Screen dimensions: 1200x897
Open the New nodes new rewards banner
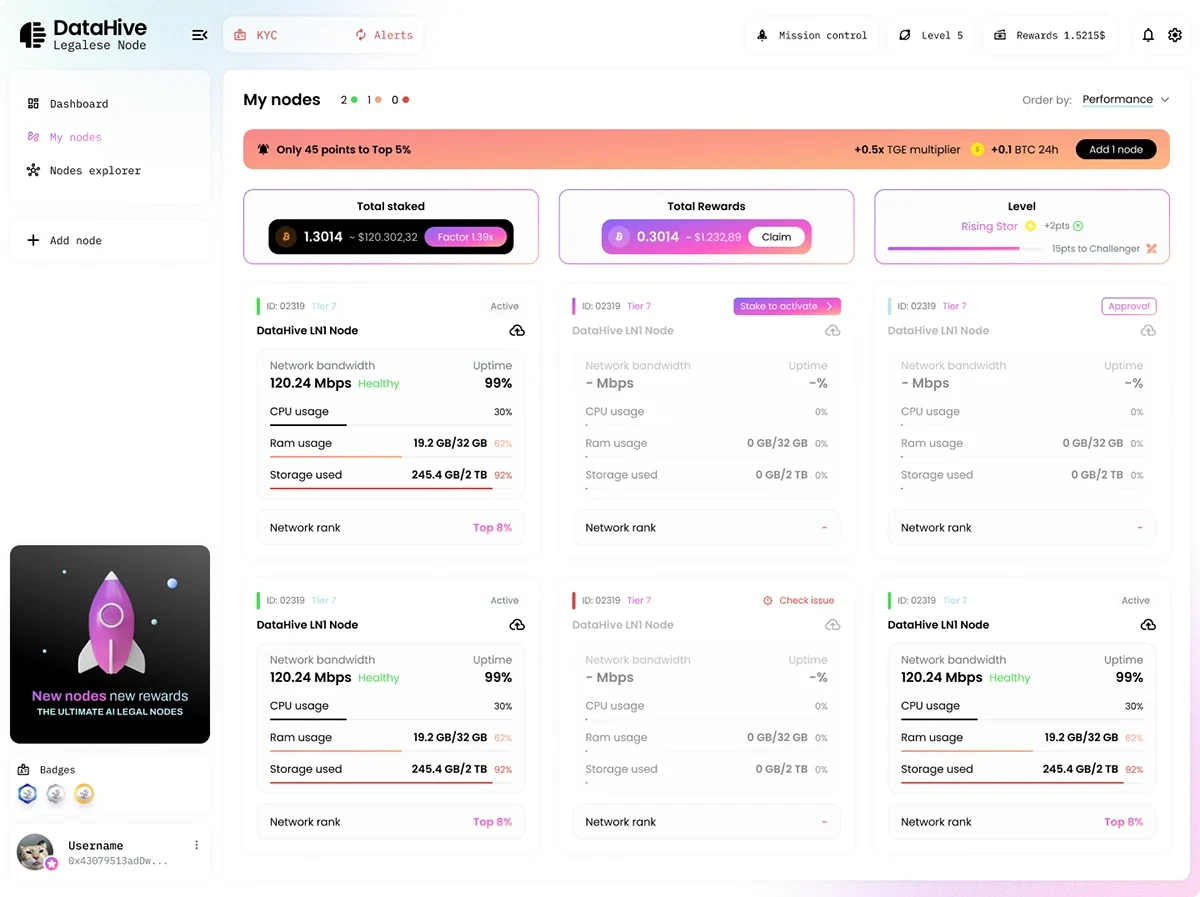(x=110, y=644)
